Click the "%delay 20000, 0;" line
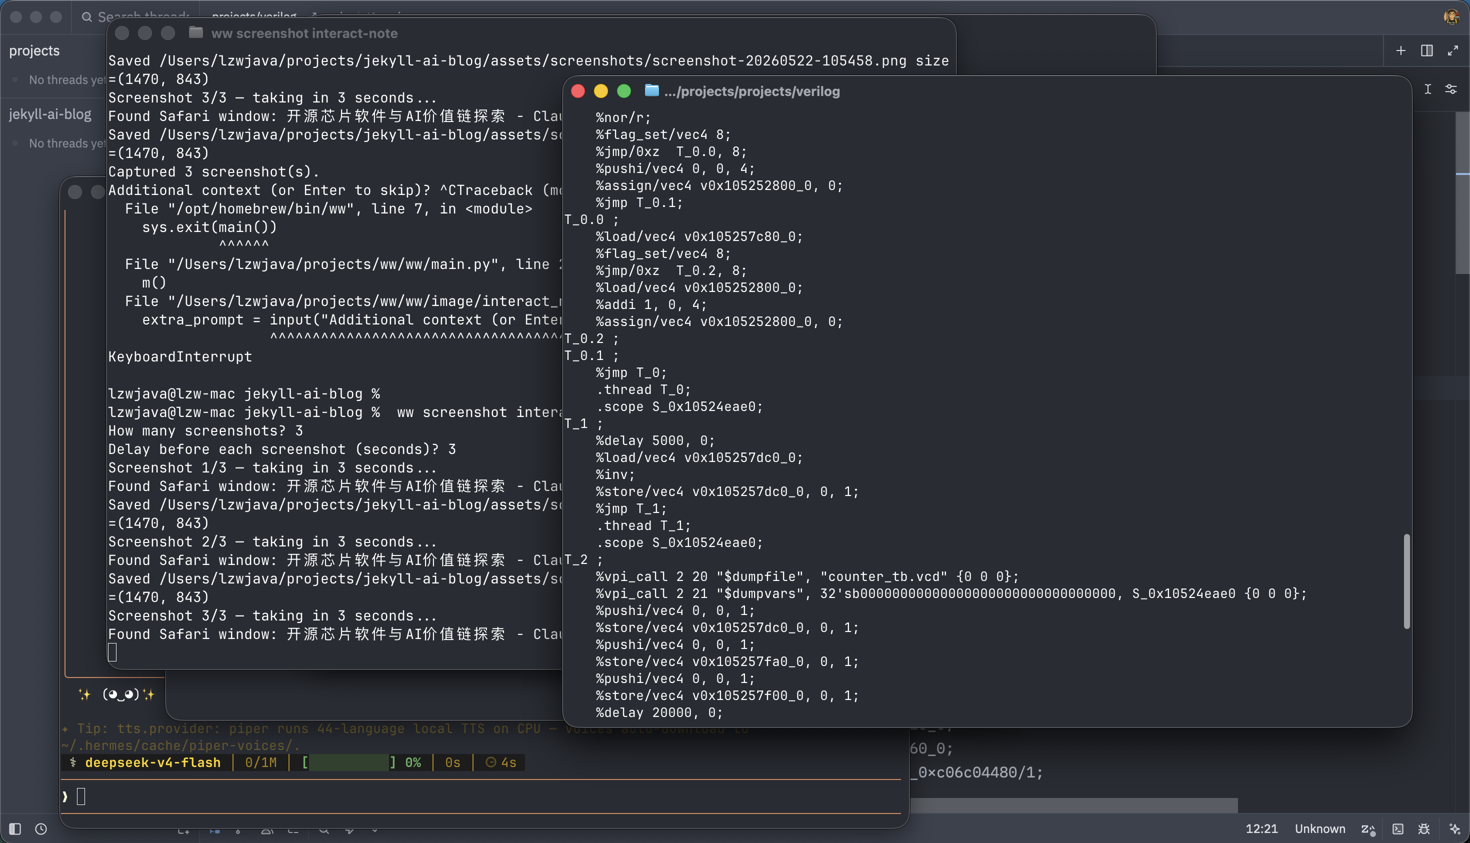 (x=659, y=713)
